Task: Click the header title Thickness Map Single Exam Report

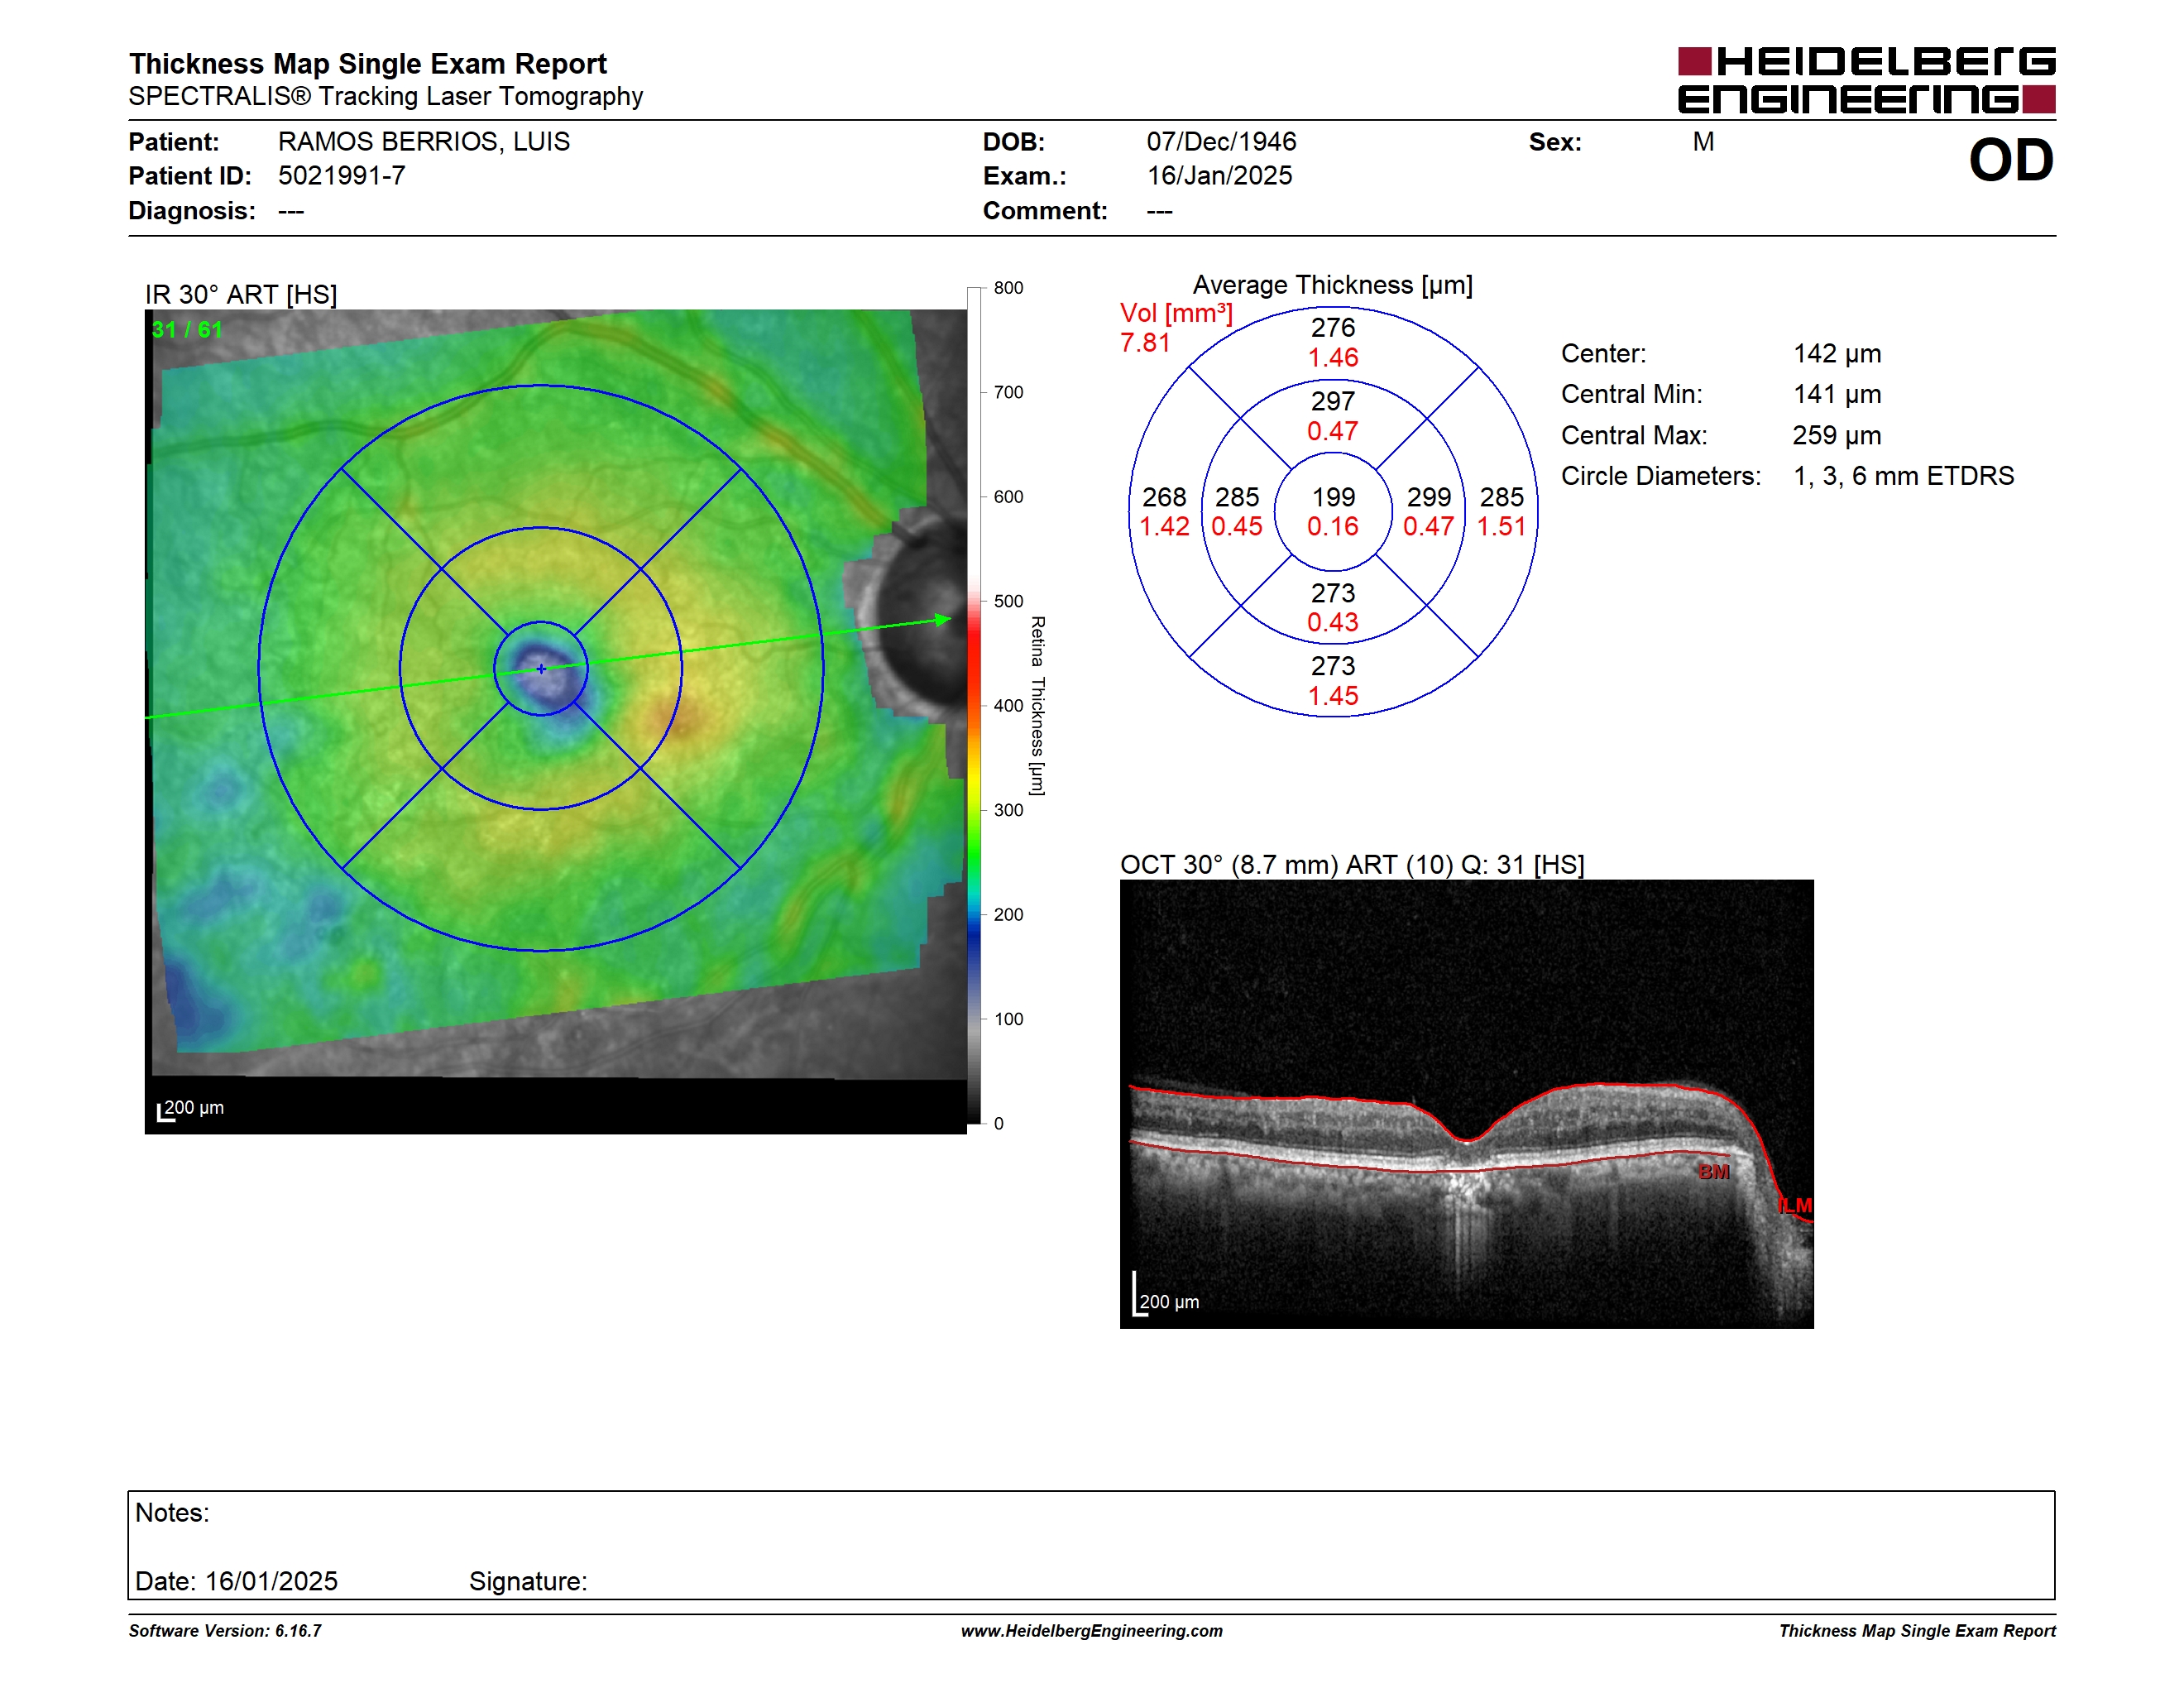Action: (x=367, y=63)
